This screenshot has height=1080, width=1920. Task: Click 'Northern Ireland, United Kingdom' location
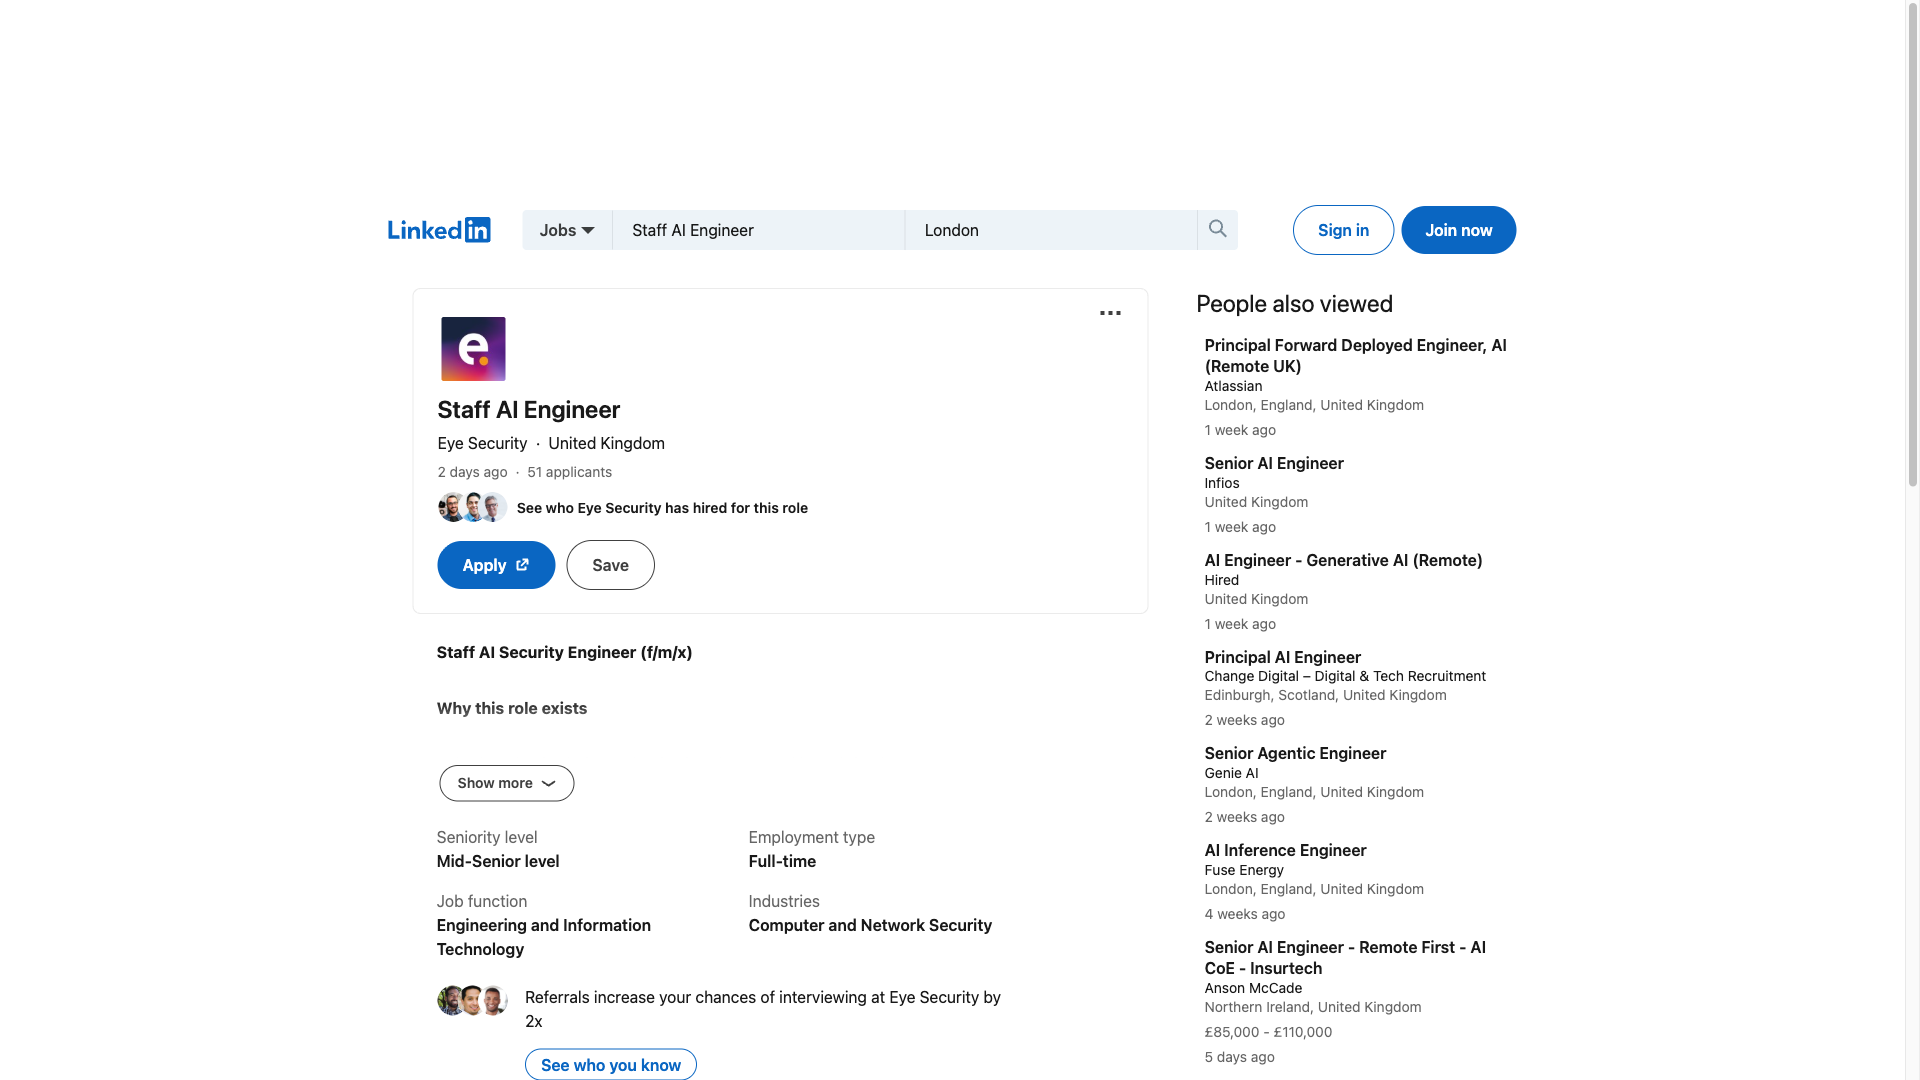point(1312,1007)
